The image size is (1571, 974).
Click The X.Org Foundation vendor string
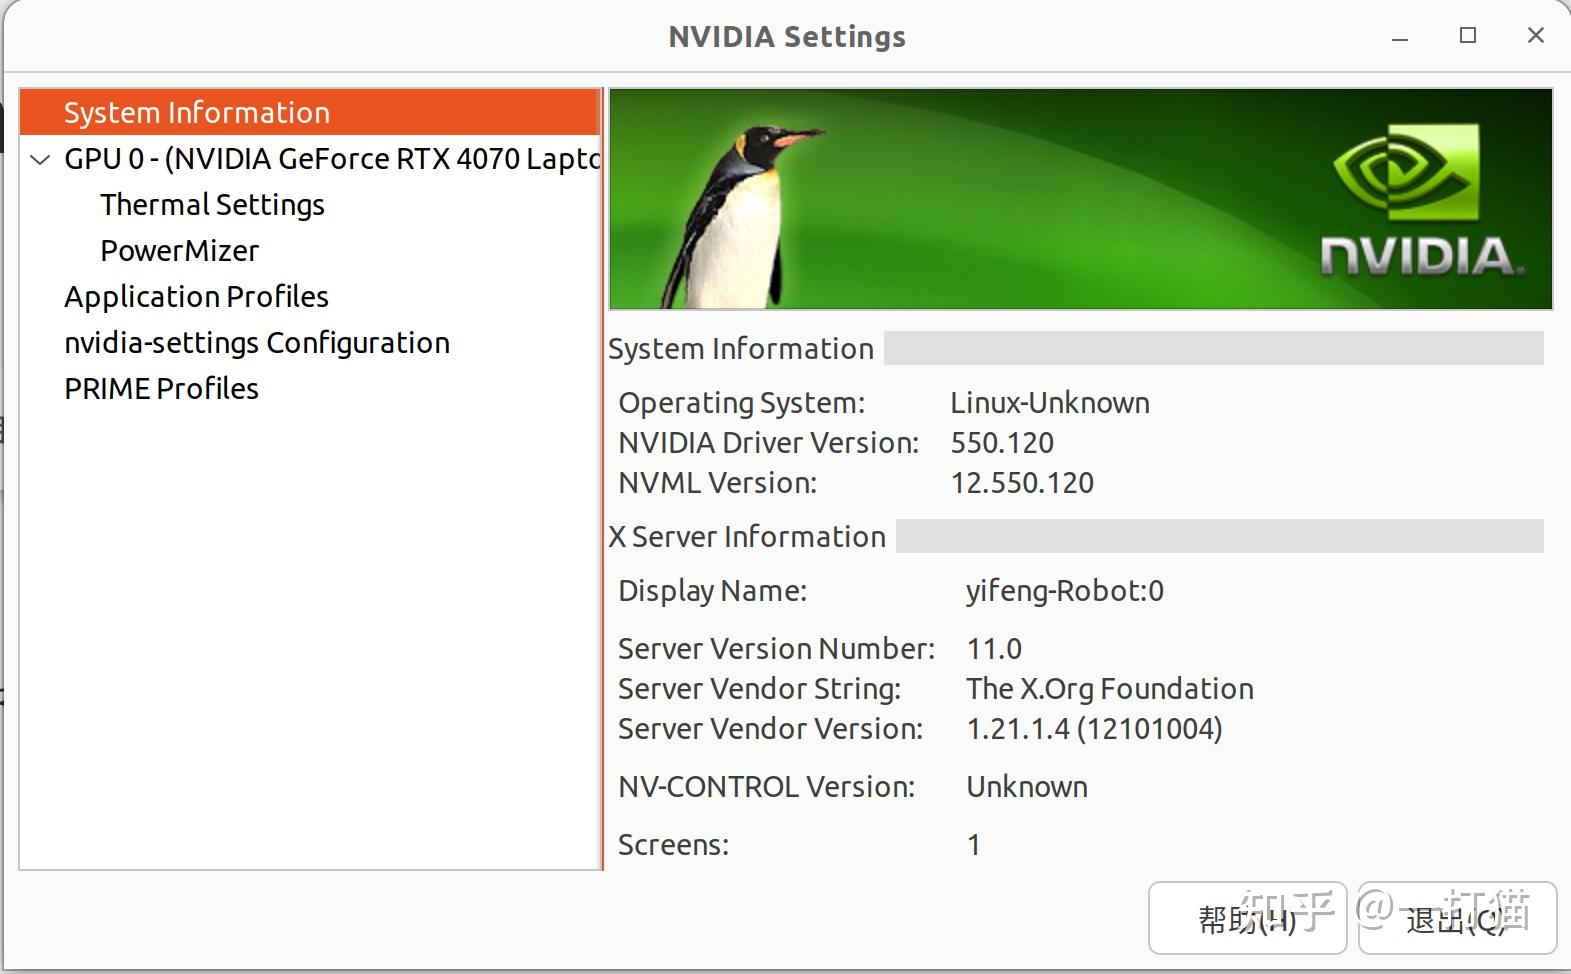pos(1110,689)
